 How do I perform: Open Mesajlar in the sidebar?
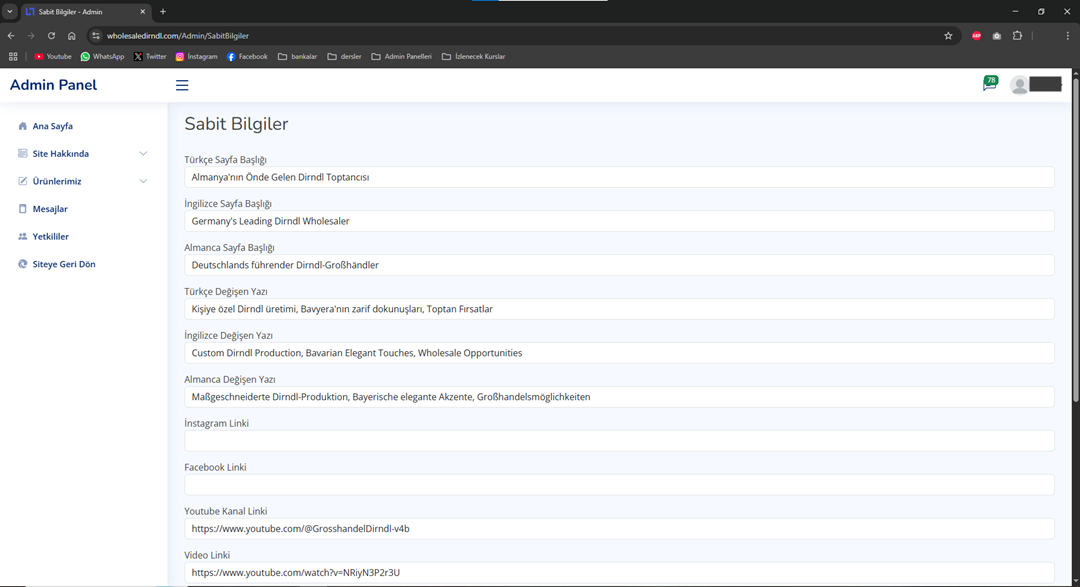point(50,209)
